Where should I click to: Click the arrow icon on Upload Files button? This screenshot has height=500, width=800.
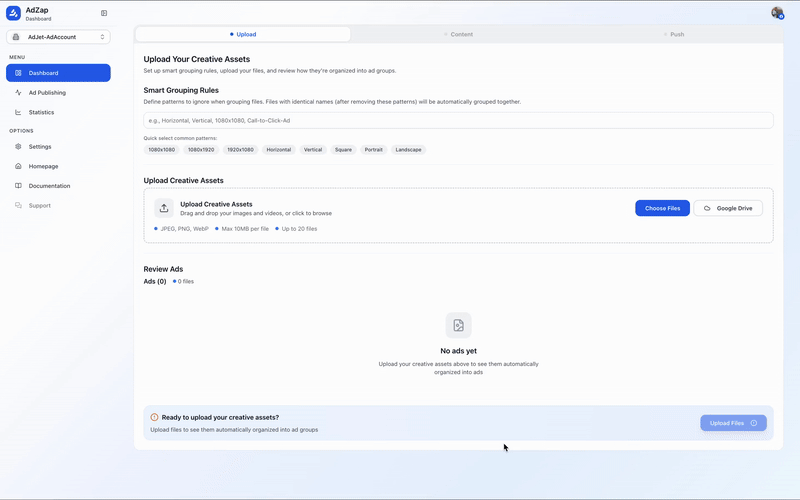click(754, 423)
